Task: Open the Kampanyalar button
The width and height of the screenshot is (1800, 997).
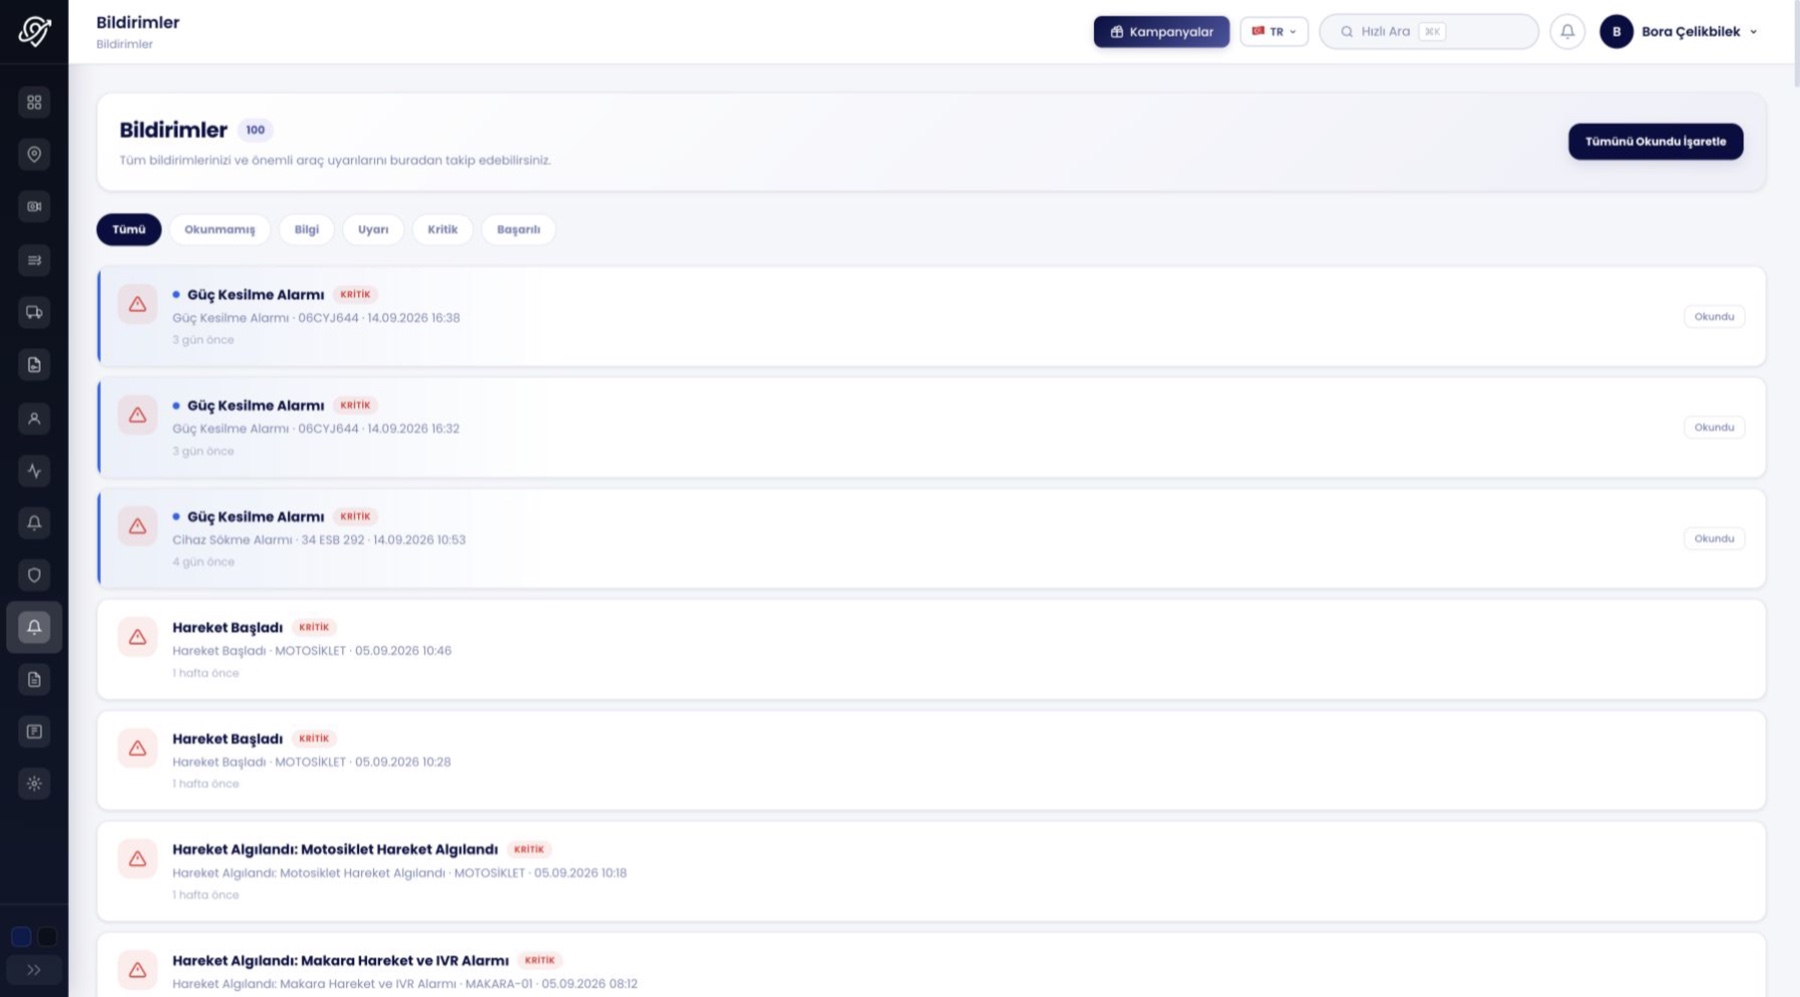Action: coord(1161,31)
